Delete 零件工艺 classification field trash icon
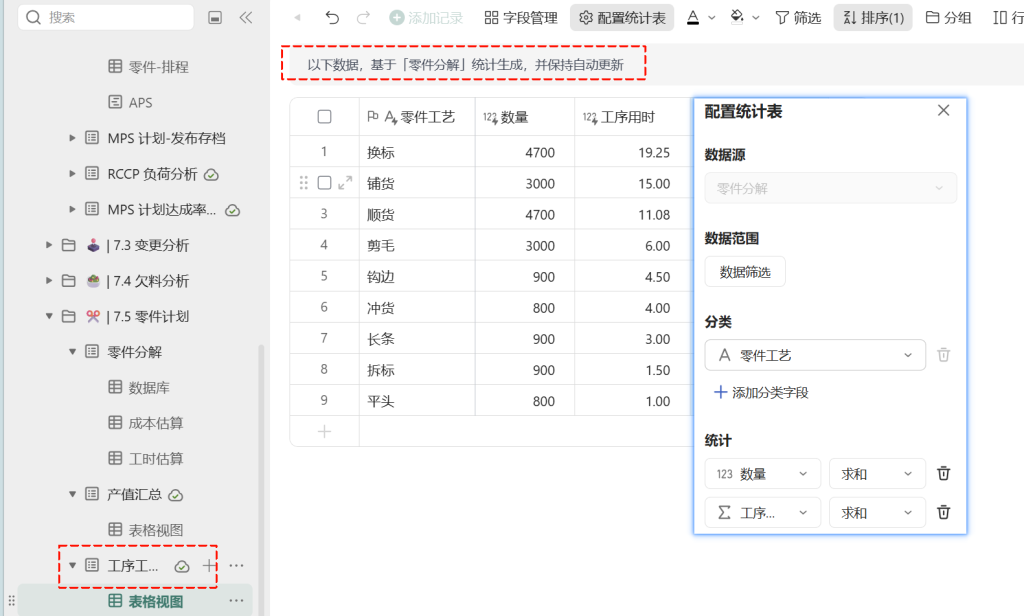1024x616 pixels. point(944,355)
